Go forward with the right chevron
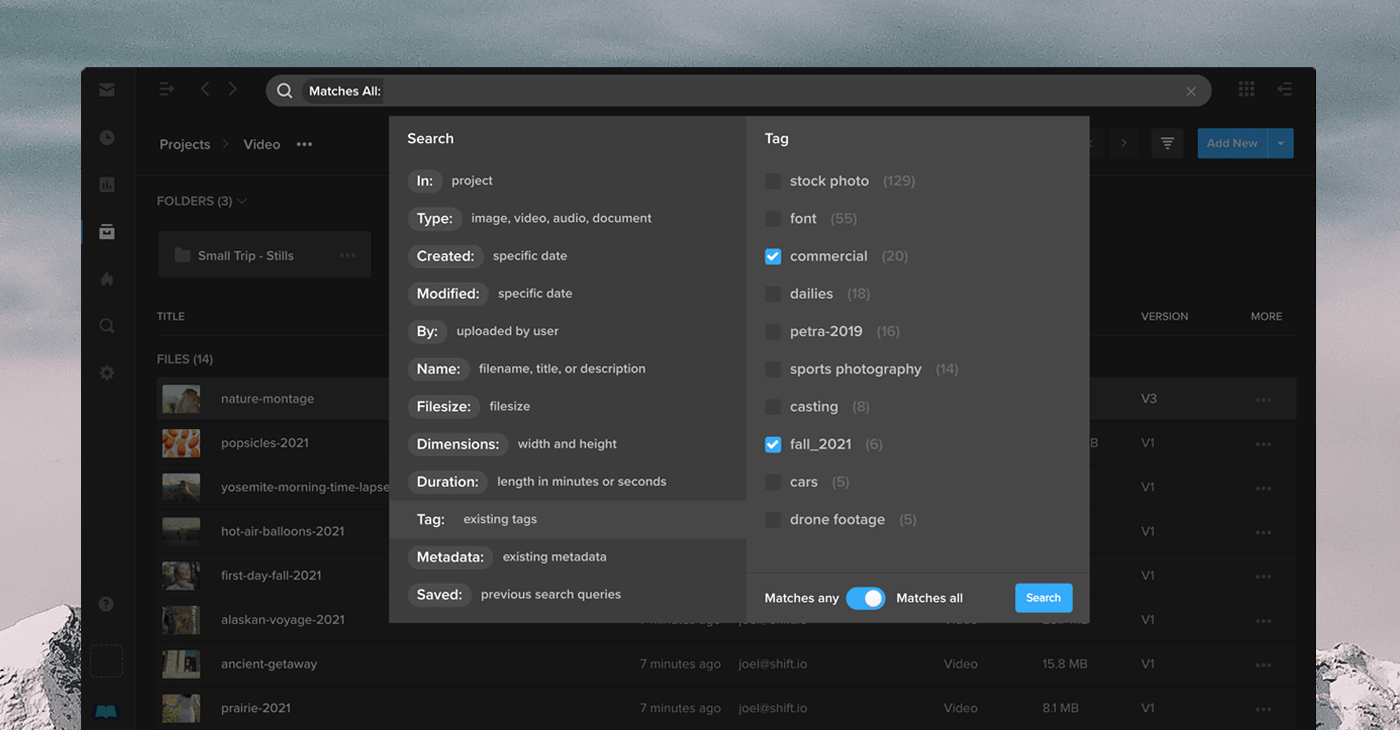This screenshot has height=730, width=1400. tap(232, 89)
